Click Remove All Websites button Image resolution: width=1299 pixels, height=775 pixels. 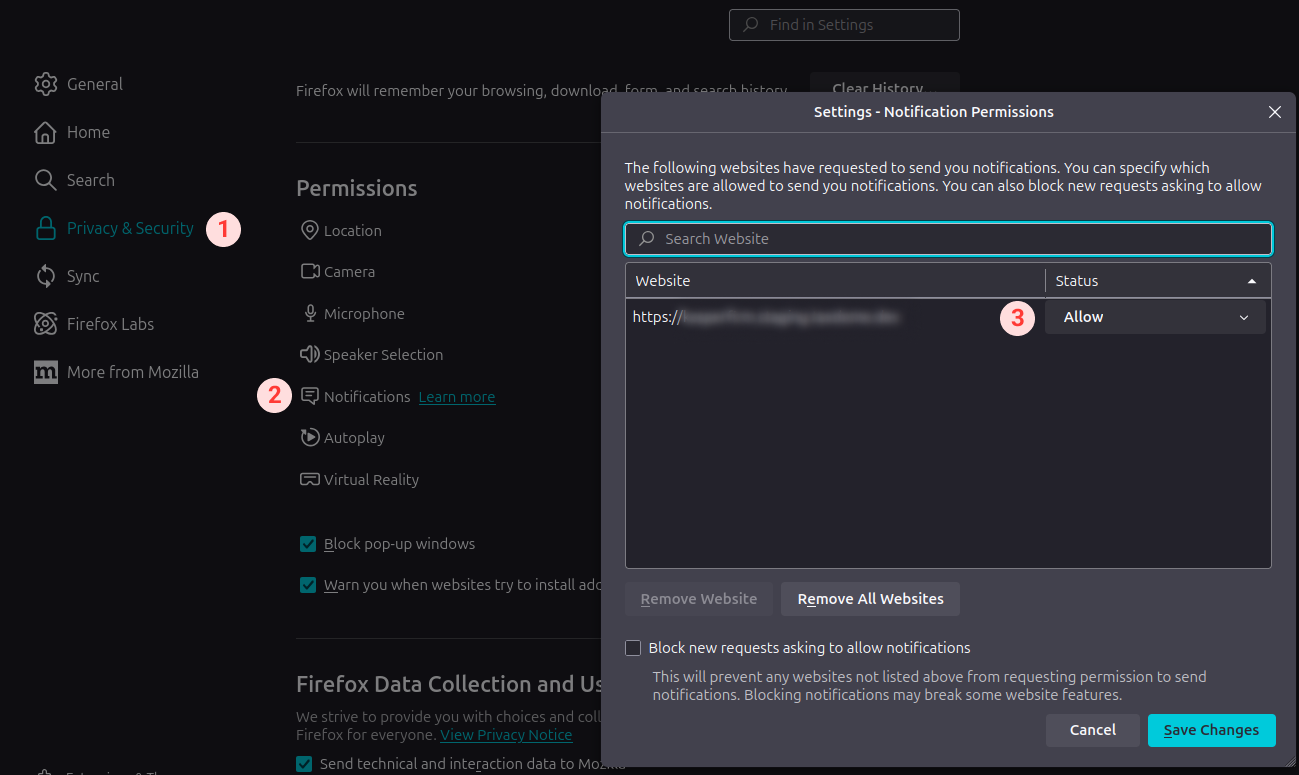pyautogui.click(x=870, y=599)
